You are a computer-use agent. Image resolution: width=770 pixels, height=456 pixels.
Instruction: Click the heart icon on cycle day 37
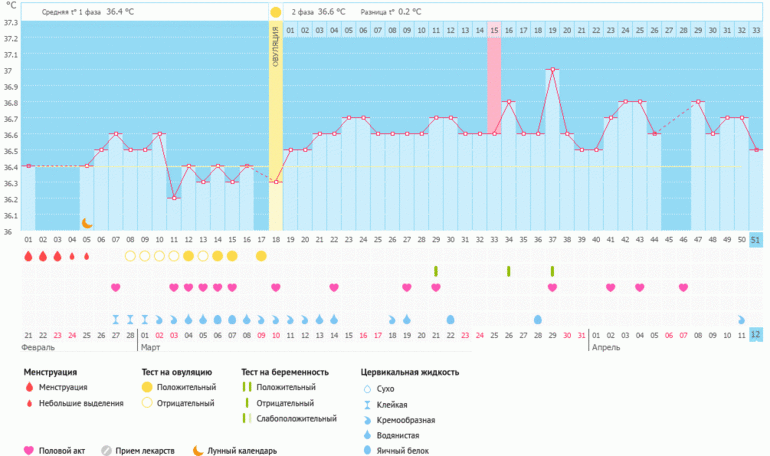click(x=552, y=288)
